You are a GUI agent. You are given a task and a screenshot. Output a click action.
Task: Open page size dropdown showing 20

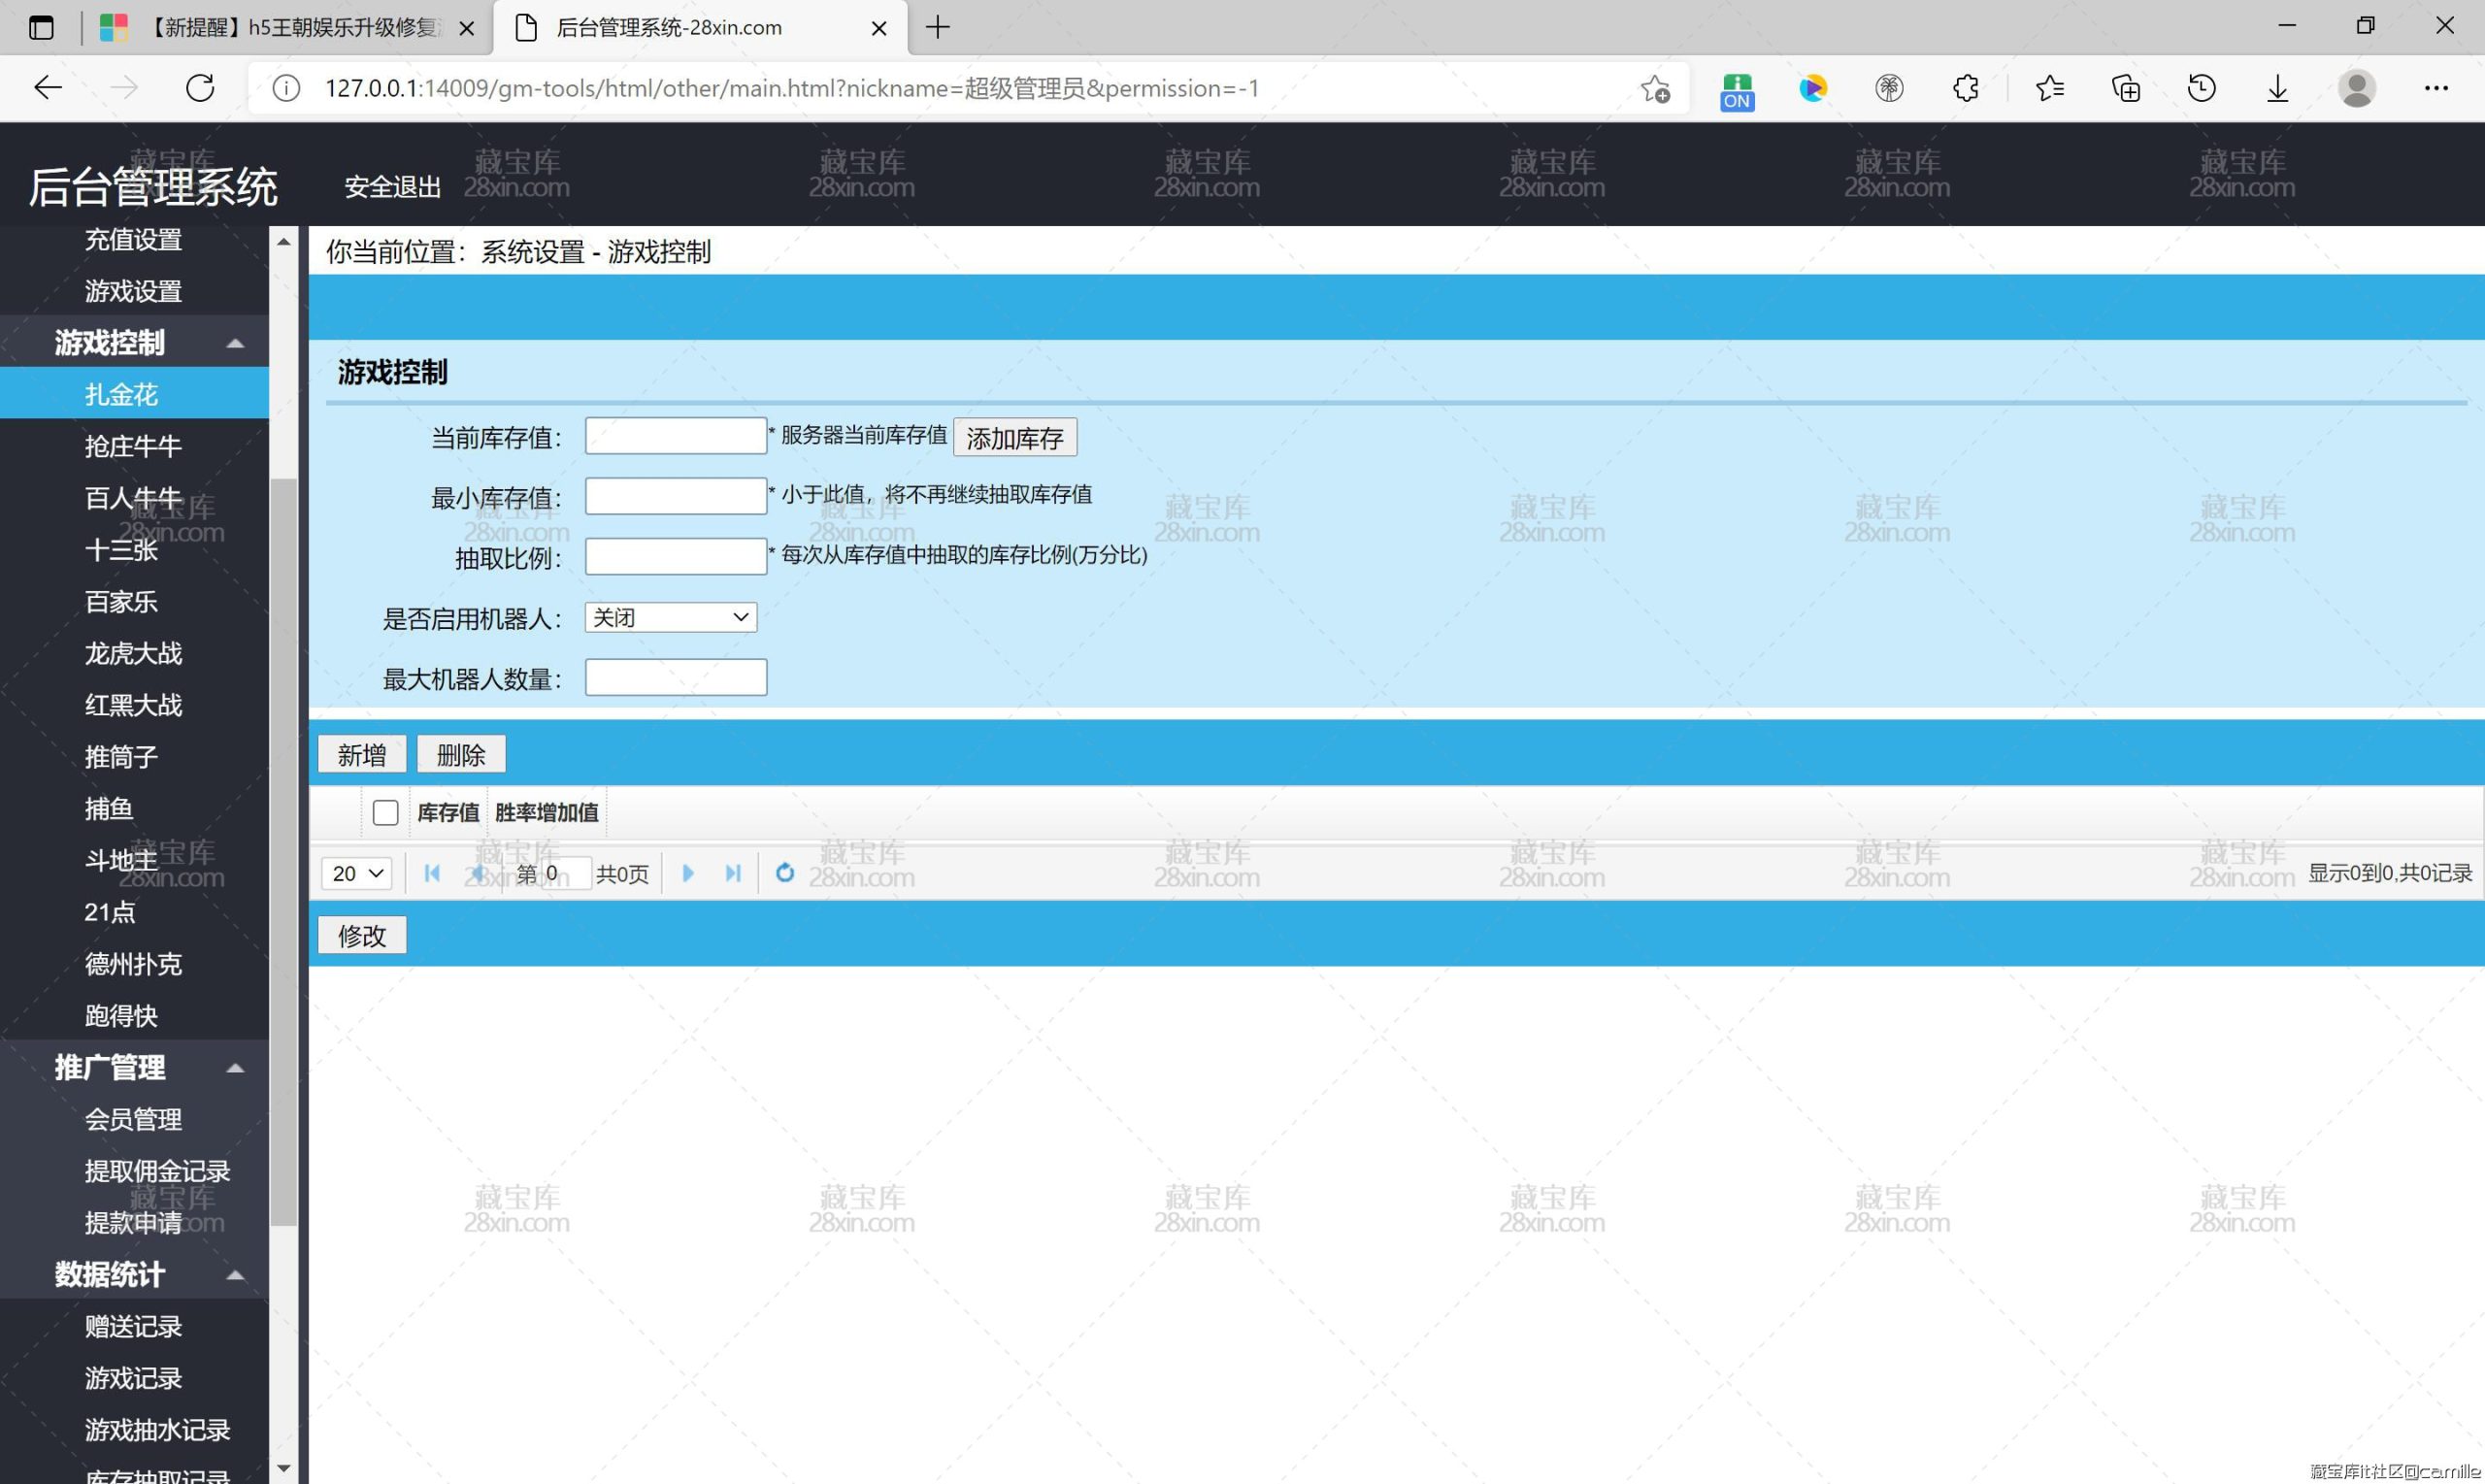click(x=357, y=874)
